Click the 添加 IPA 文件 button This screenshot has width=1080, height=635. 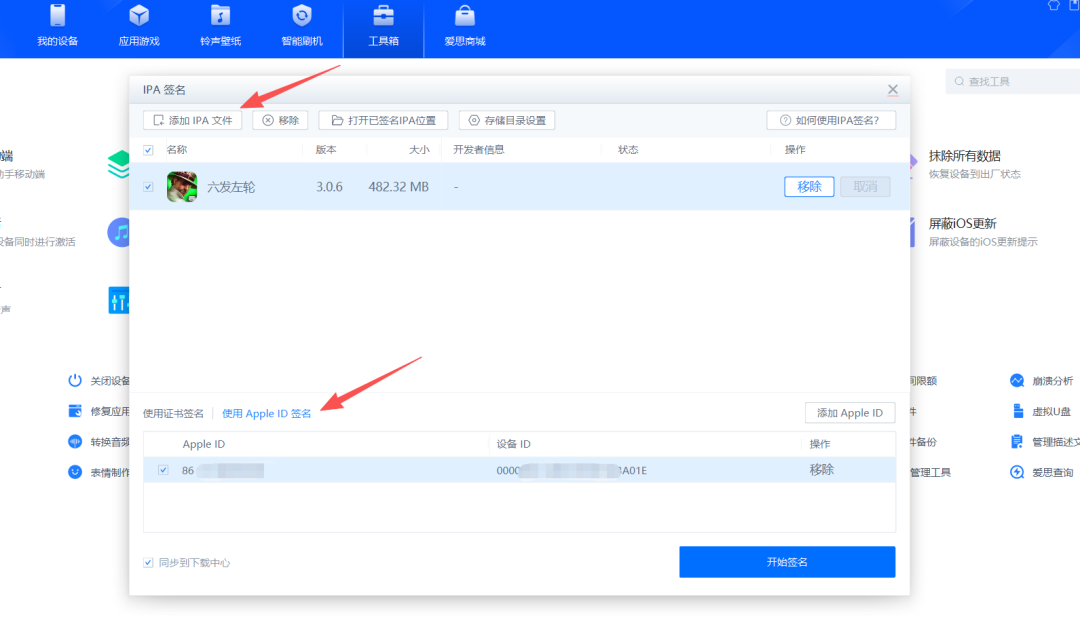191,119
